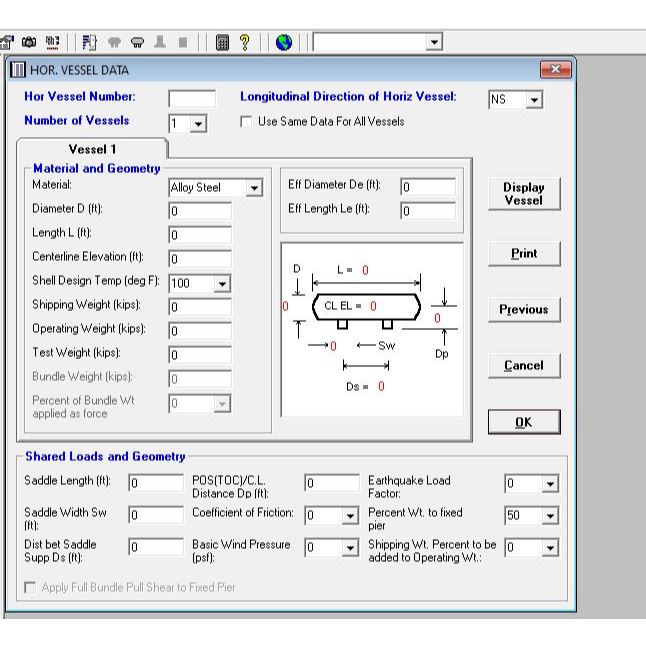Select the Vessel 1 tab

tap(90, 149)
